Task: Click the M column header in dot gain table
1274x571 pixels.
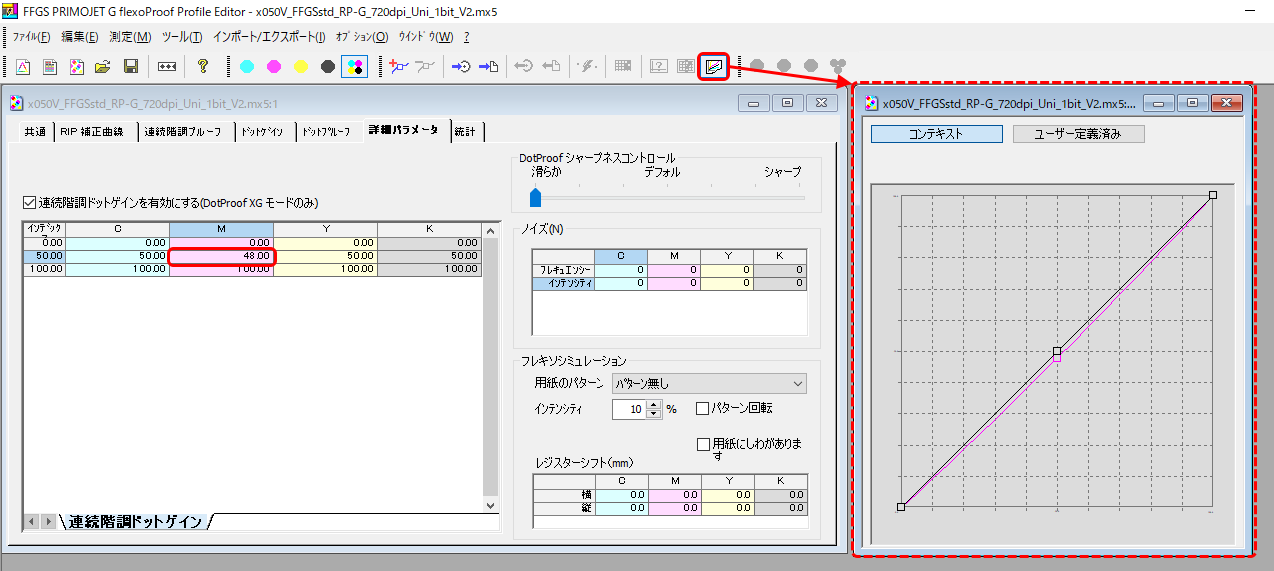Action: pyautogui.click(x=221, y=230)
